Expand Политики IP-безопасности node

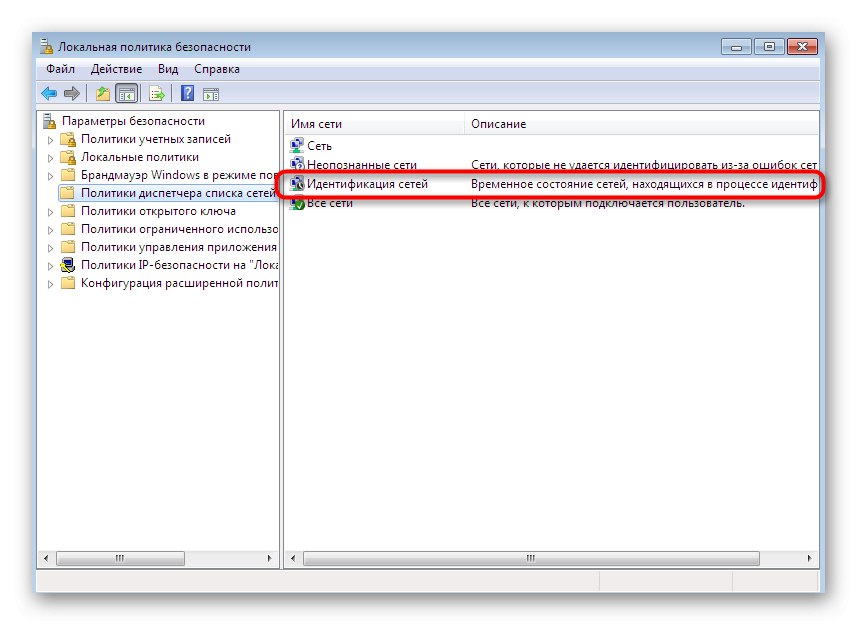click(50, 267)
